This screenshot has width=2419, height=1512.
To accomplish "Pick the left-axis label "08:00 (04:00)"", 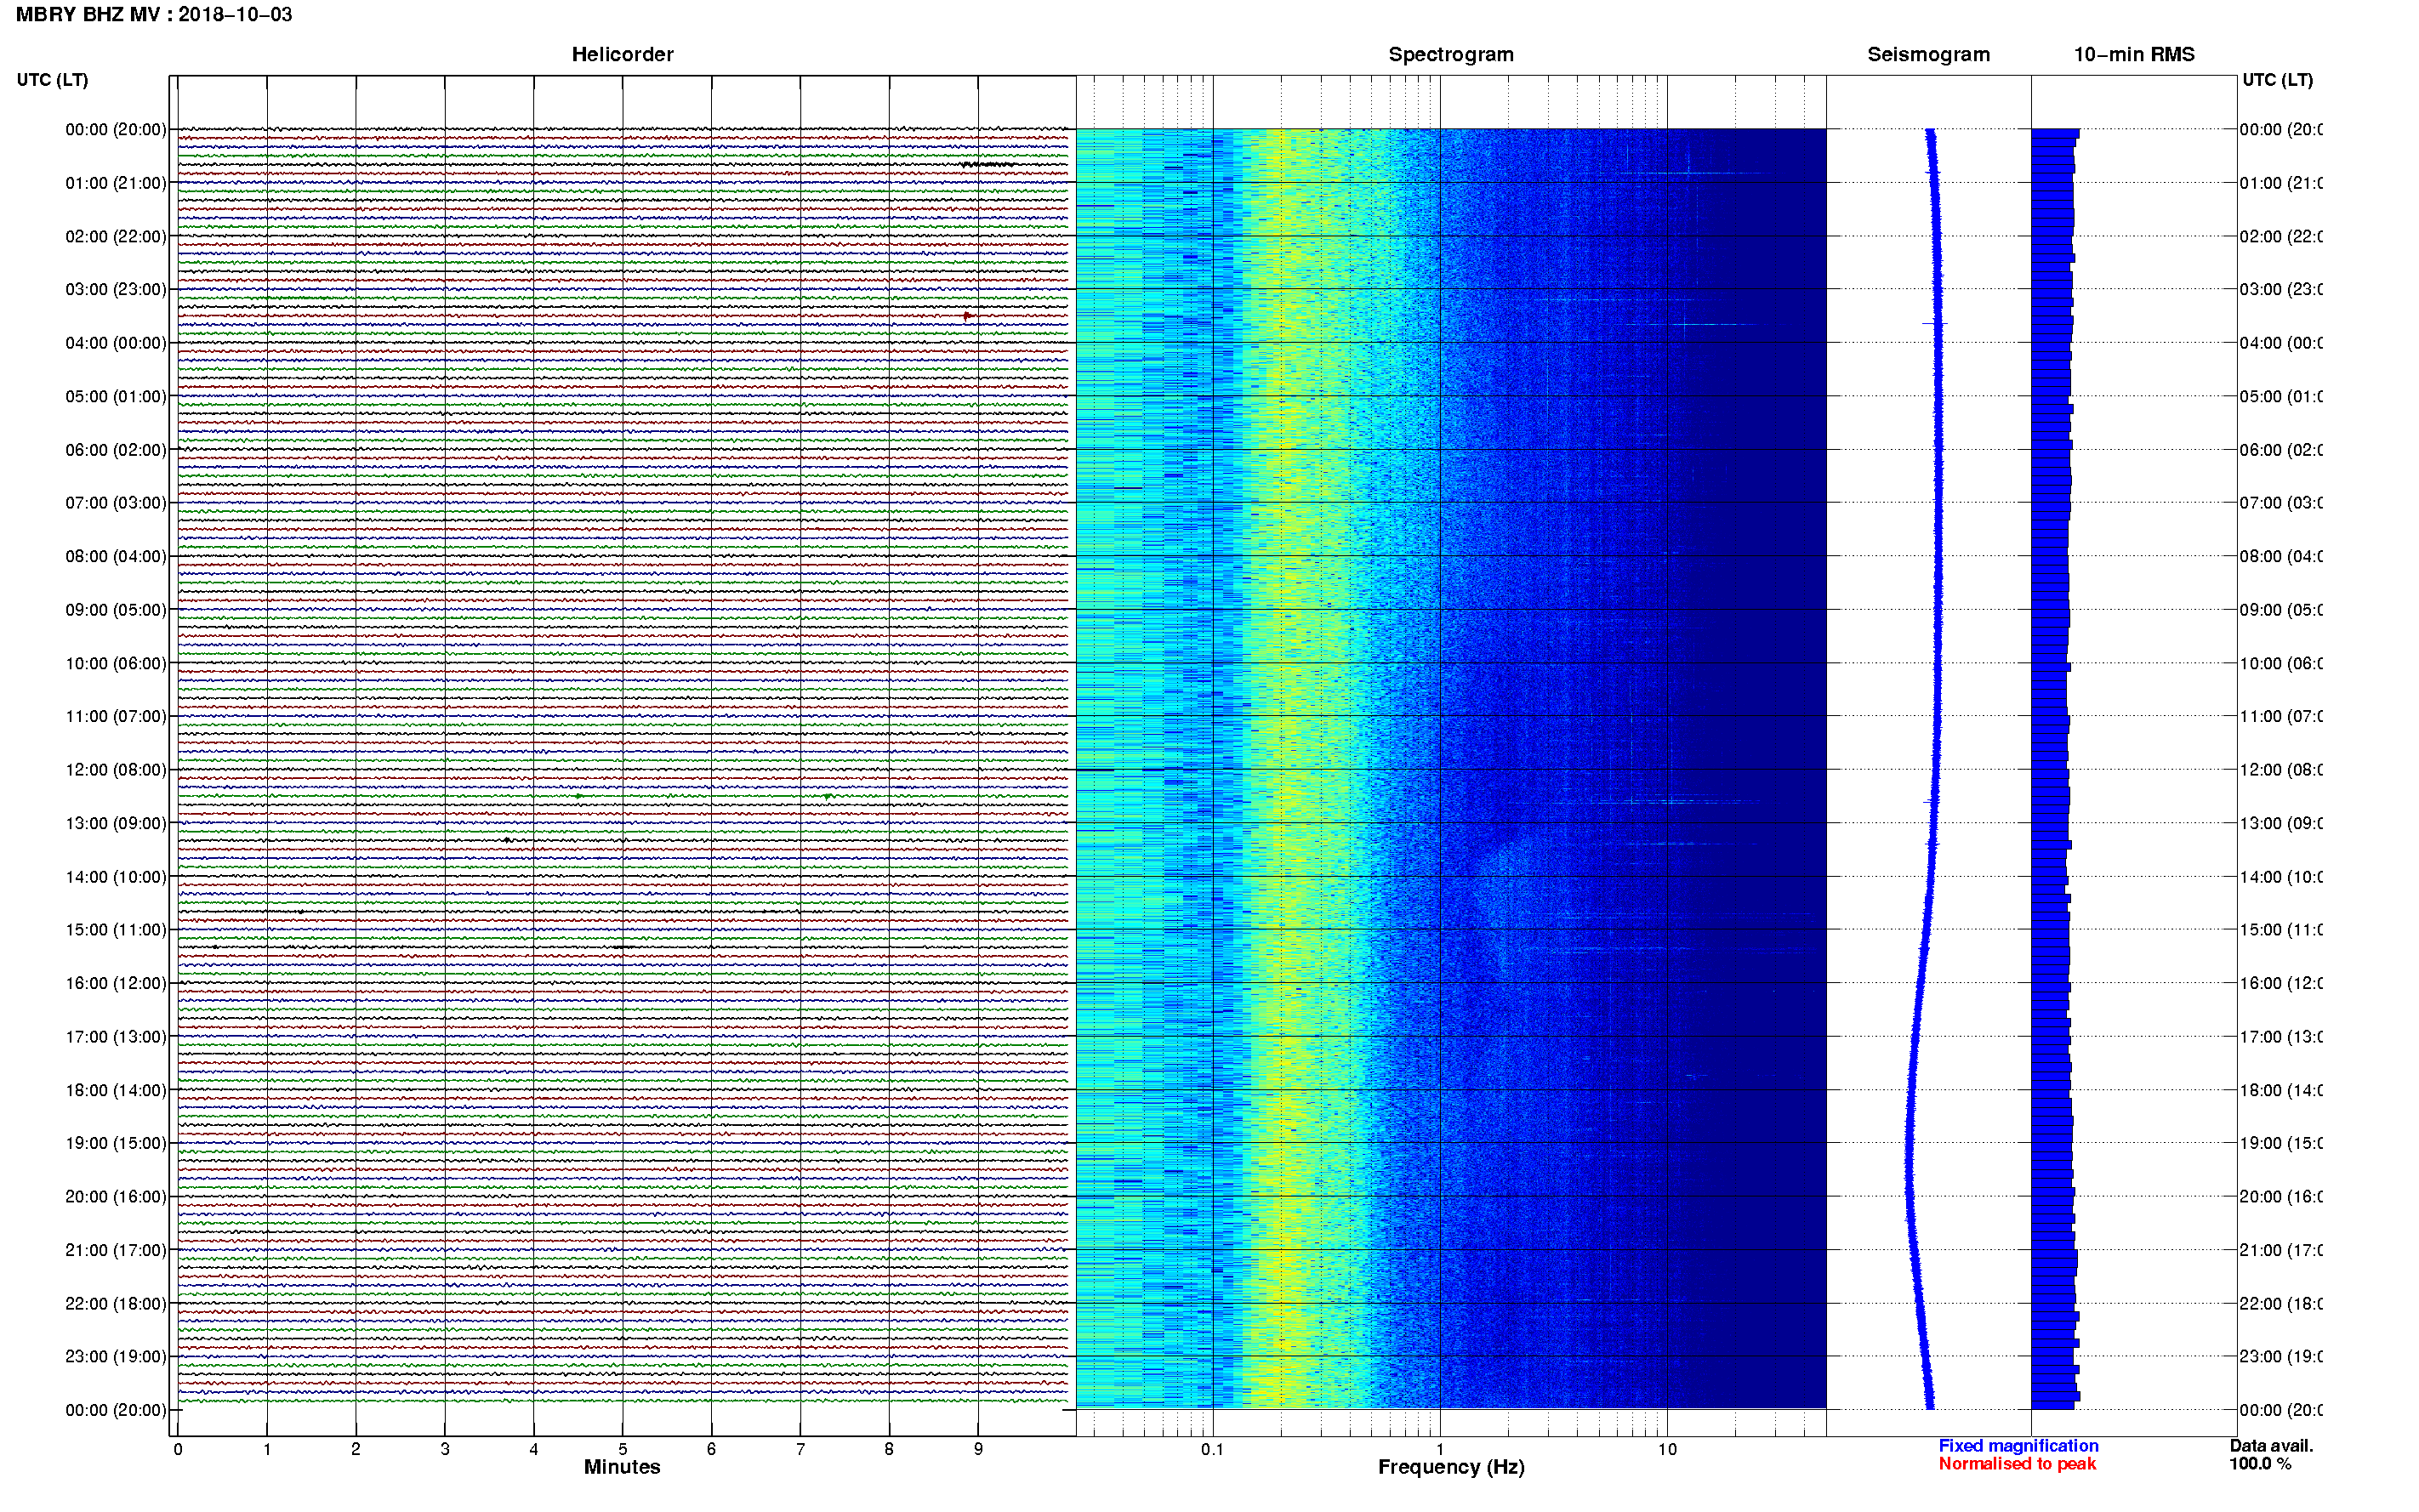I will [x=116, y=557].
